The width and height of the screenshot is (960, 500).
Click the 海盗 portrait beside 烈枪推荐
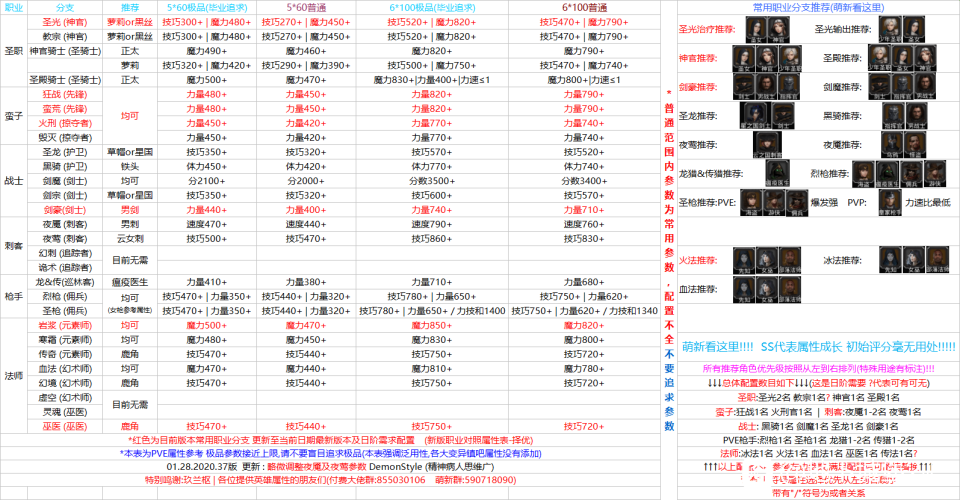[863, 174]
